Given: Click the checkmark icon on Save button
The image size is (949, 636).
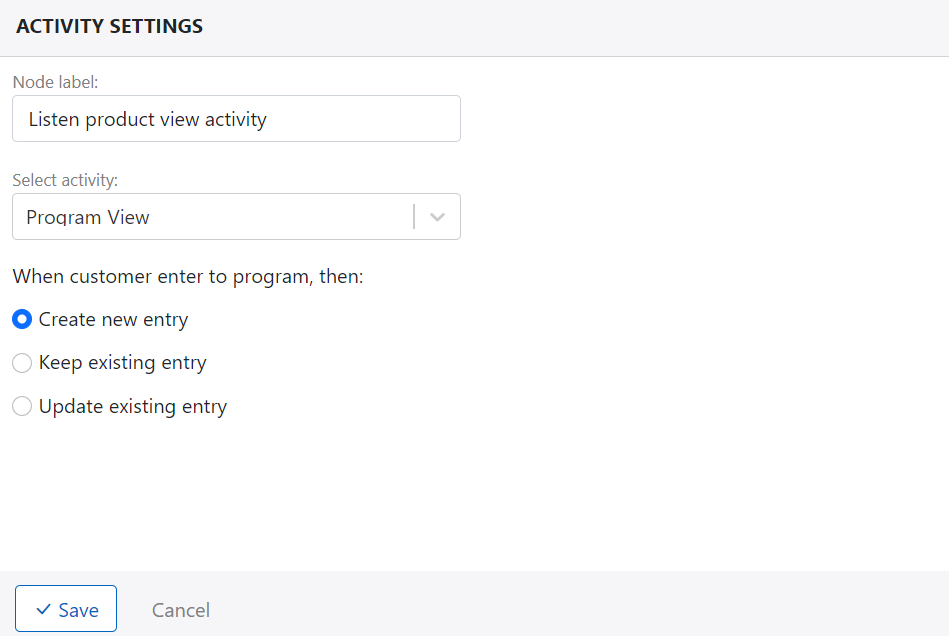Looking at the screenshot, I should (x=43, y=610).
